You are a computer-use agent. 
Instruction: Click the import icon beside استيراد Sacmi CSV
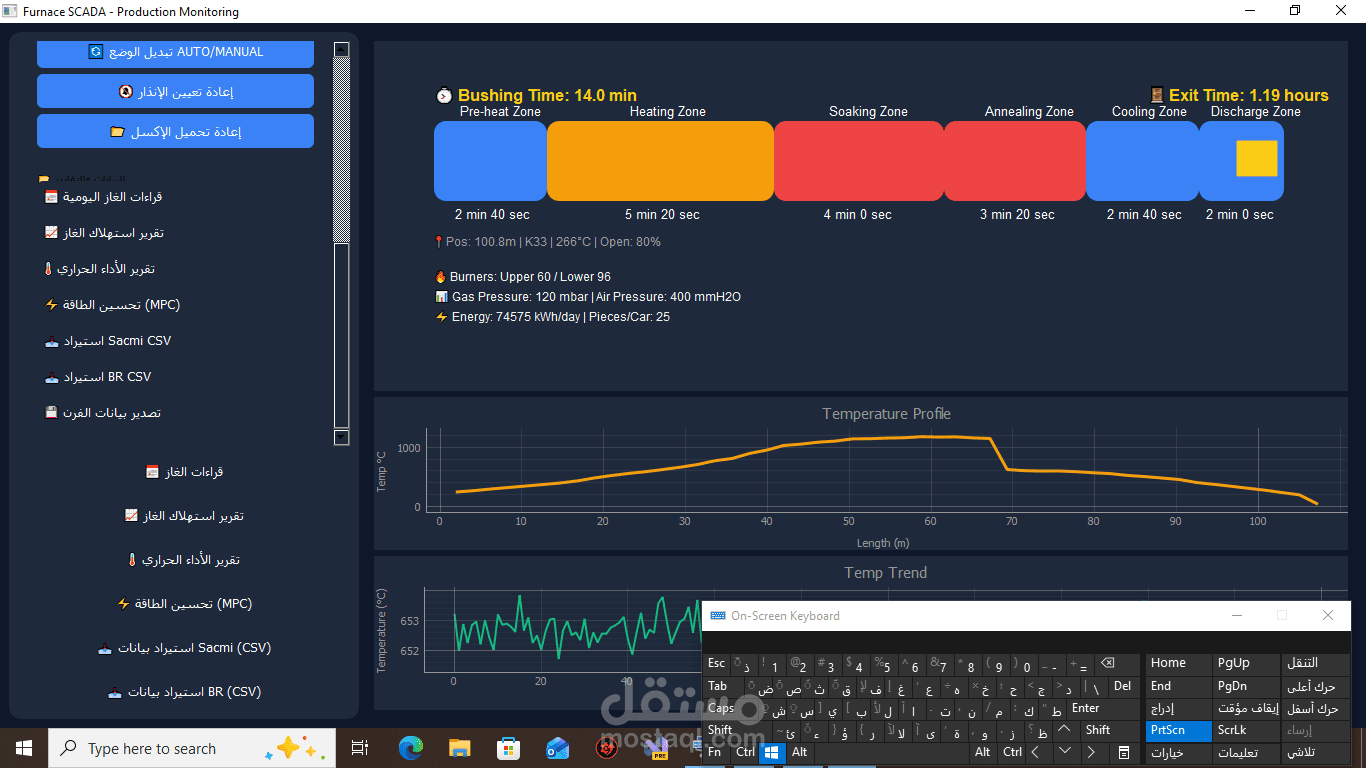tap(51, 341)
